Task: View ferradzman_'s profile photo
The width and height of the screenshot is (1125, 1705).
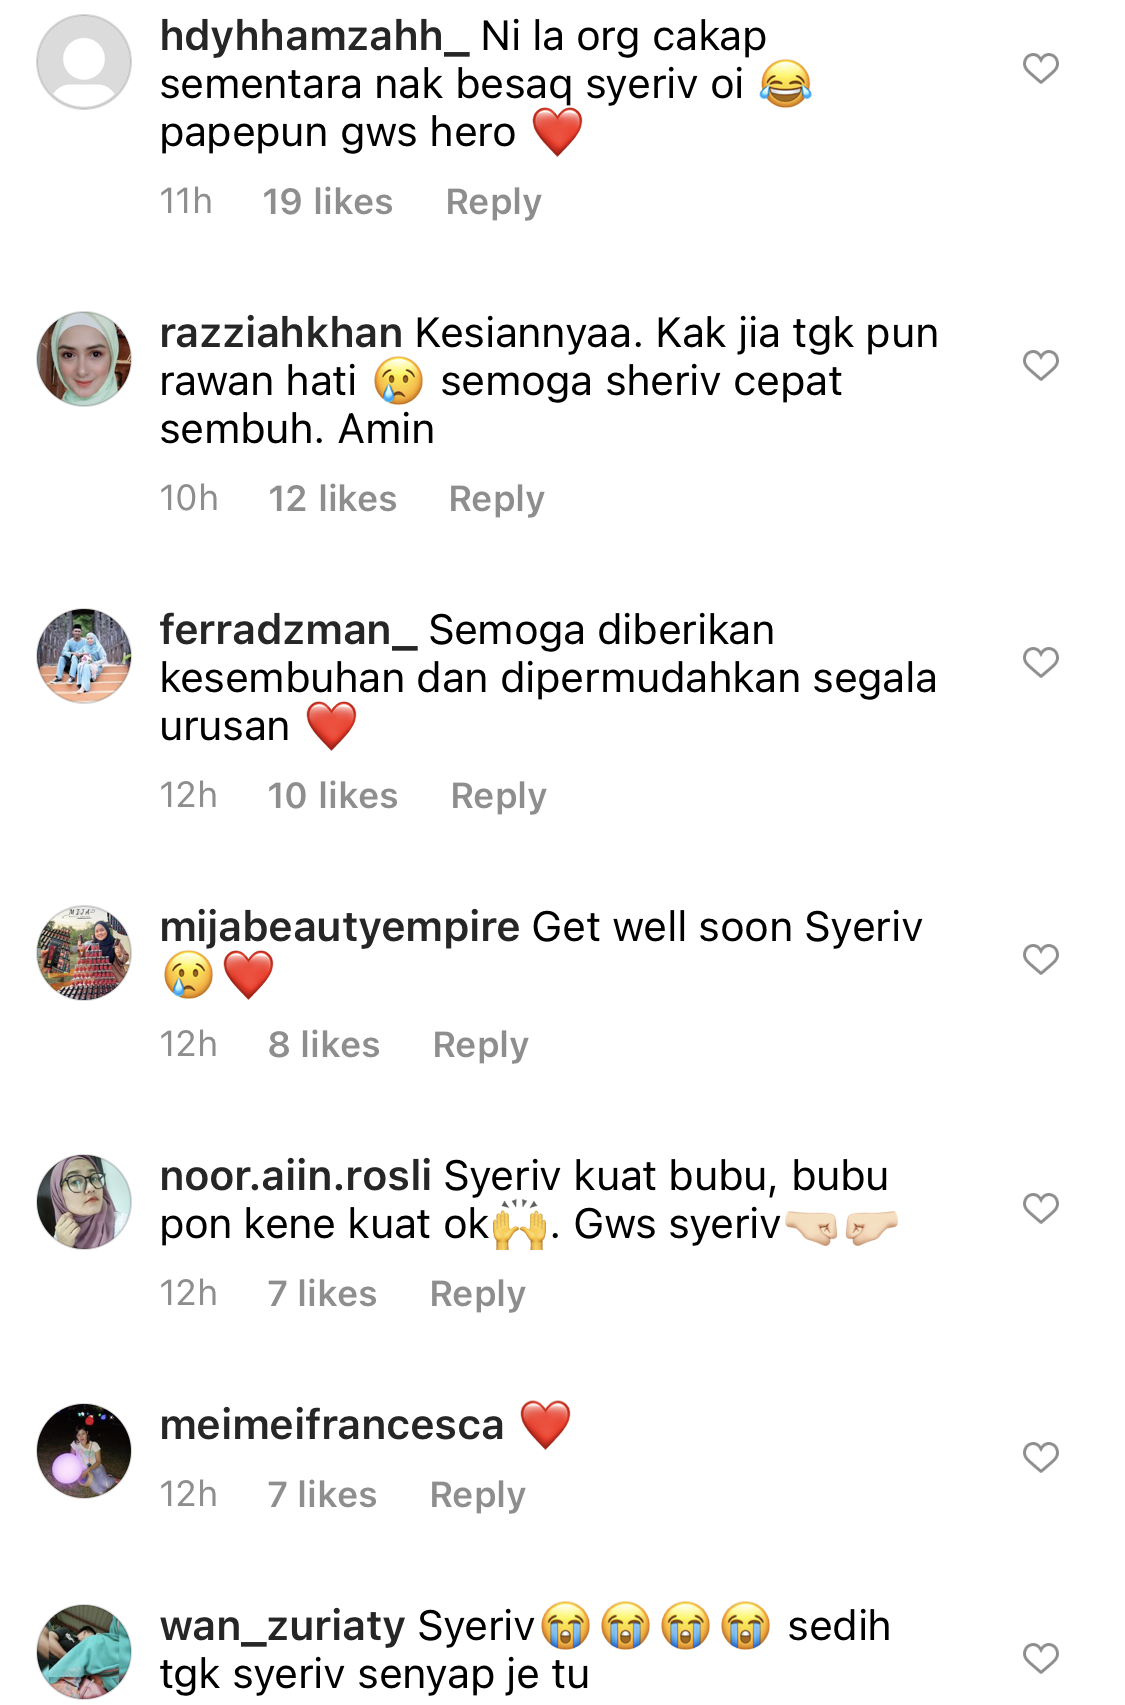Action: tap(84, 656)
